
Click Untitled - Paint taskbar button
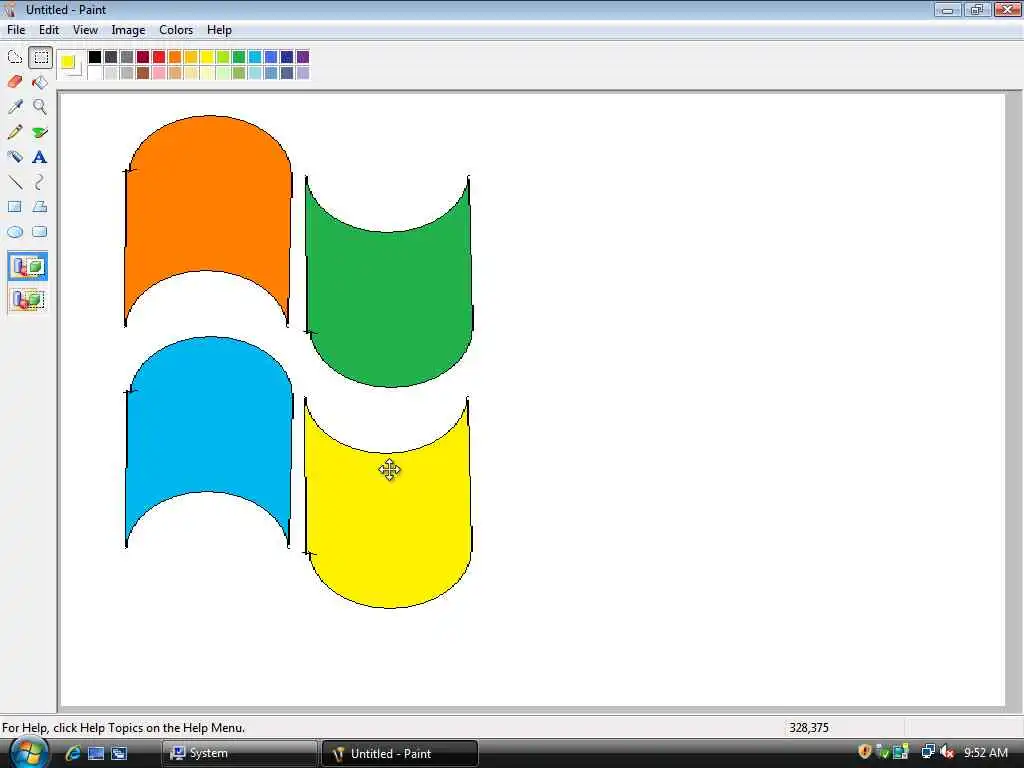click(400, 753)
